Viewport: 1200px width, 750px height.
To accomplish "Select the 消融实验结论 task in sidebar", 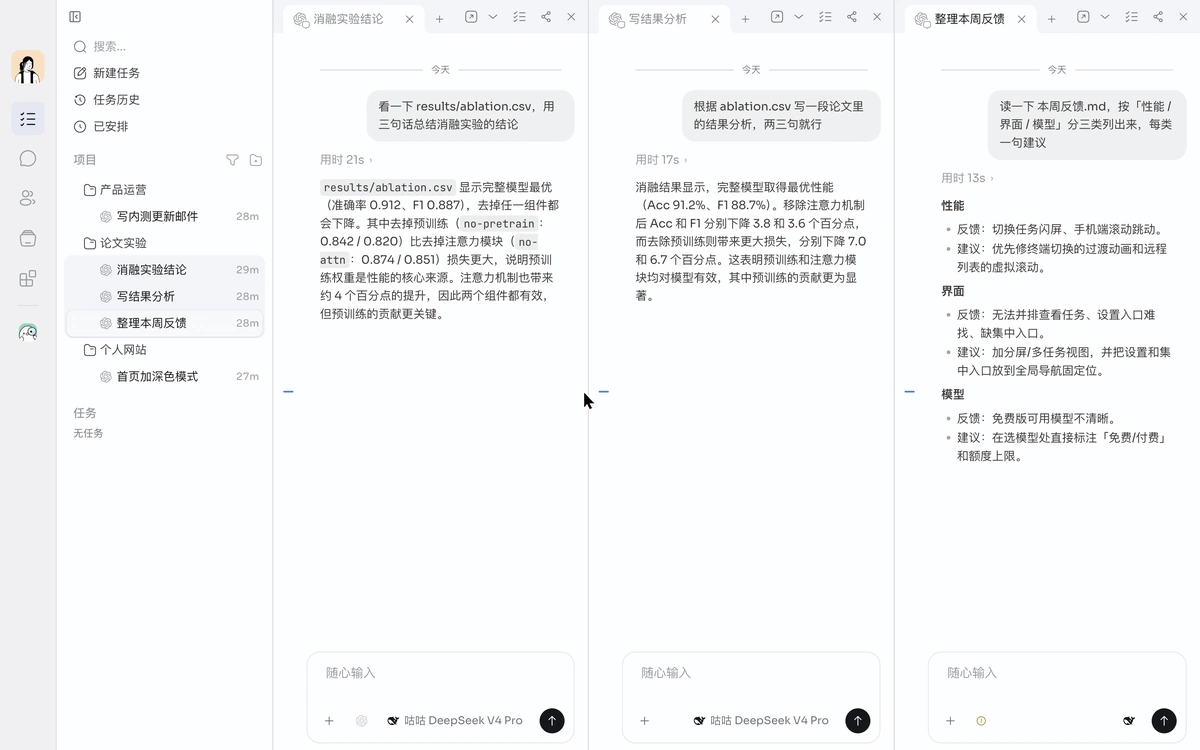I will coord(165,270).
